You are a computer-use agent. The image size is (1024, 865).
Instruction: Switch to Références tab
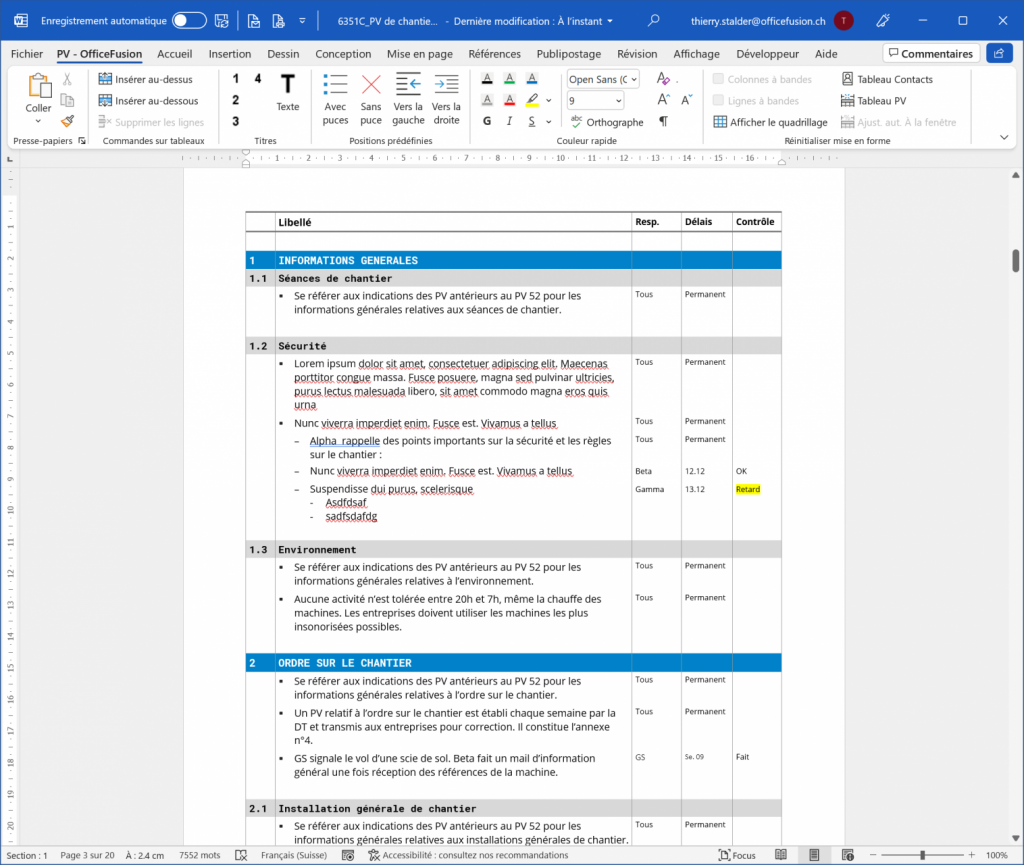pyautogui.click(x=494, y=54)
